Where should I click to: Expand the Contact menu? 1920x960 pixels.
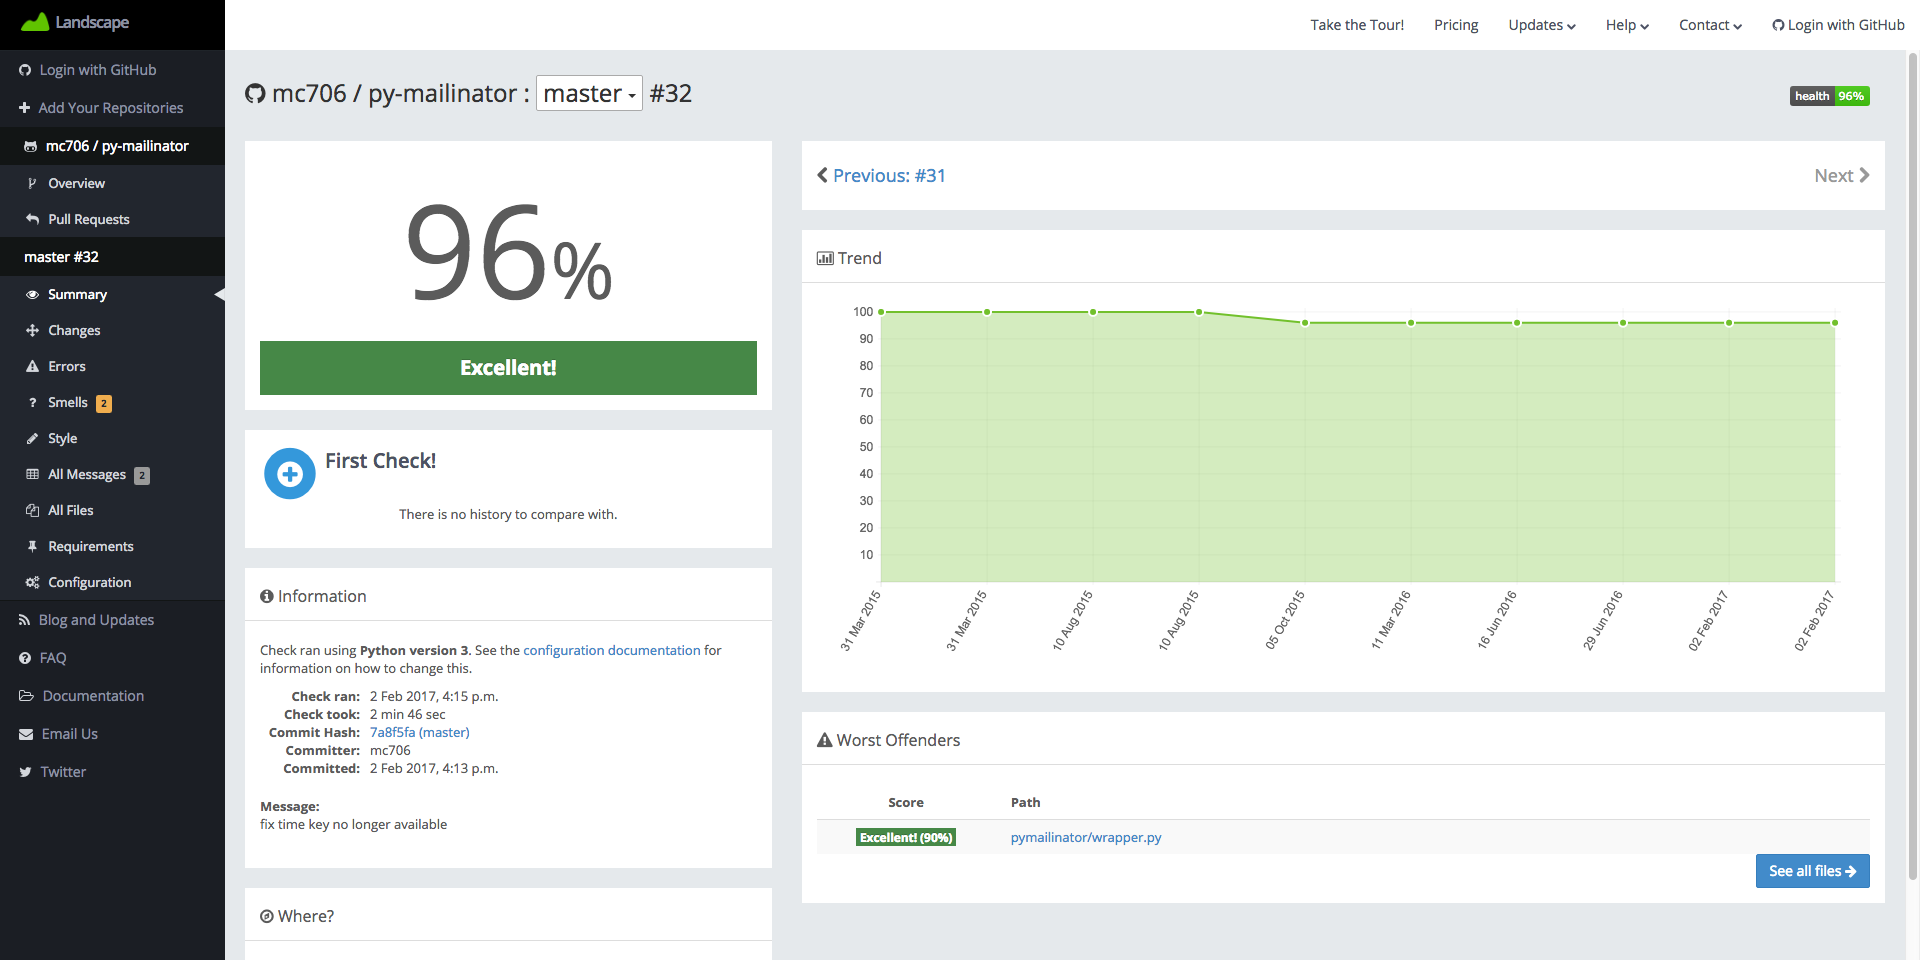tap(1710, 25)
